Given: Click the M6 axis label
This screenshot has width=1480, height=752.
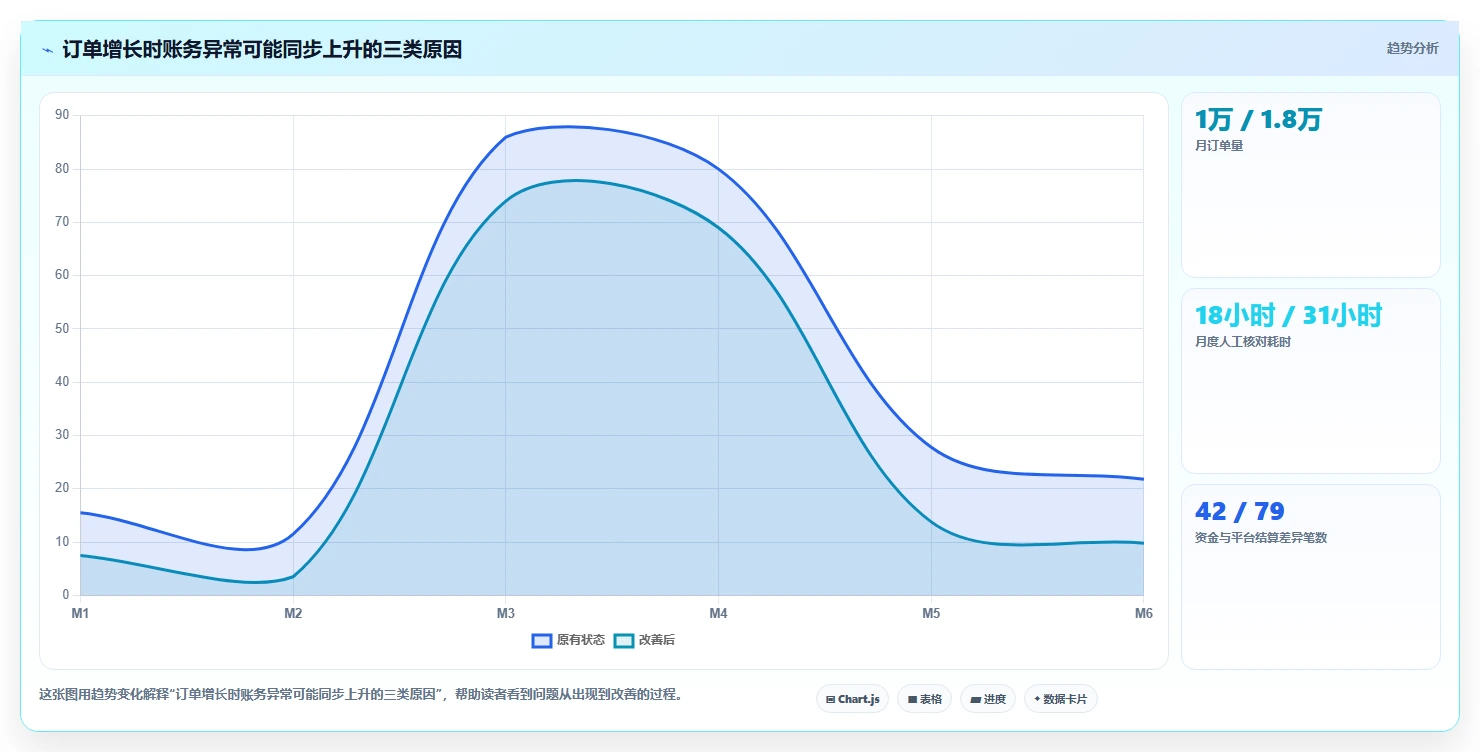Looking at the screenshot, I should 1143,613.
